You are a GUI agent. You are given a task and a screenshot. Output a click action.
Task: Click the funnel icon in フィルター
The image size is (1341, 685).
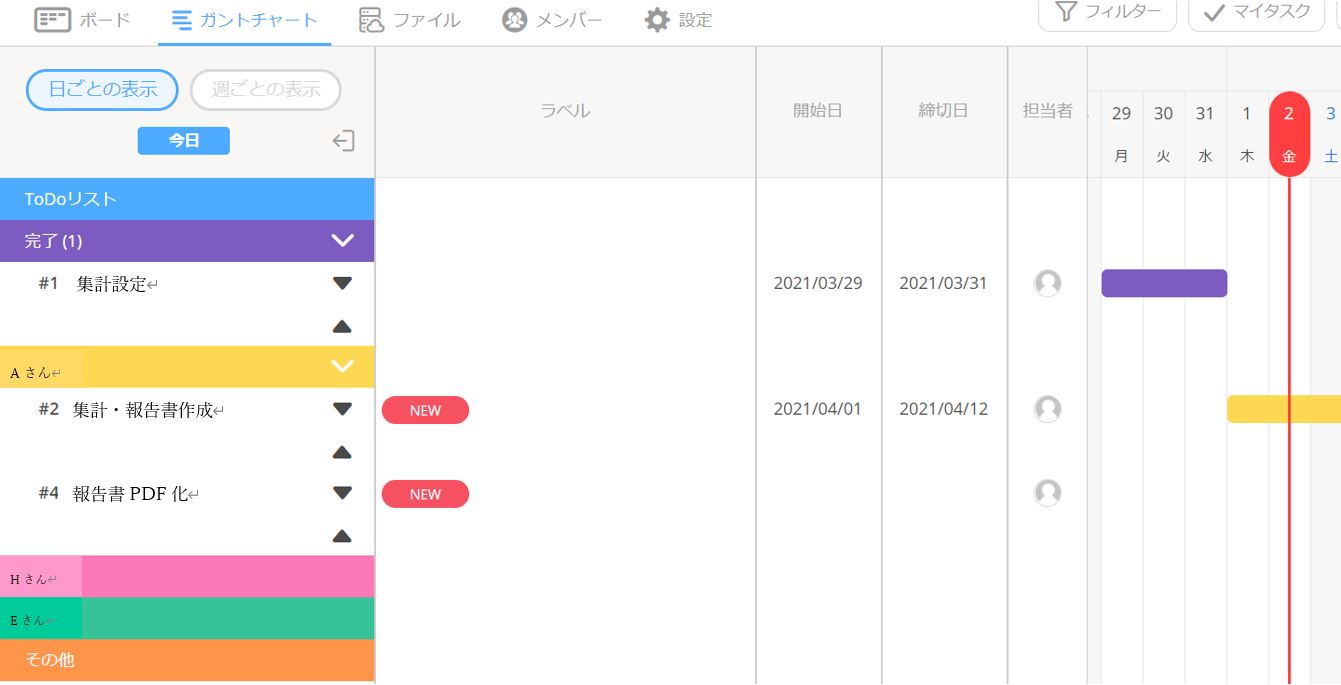(x=1067, y=12)
